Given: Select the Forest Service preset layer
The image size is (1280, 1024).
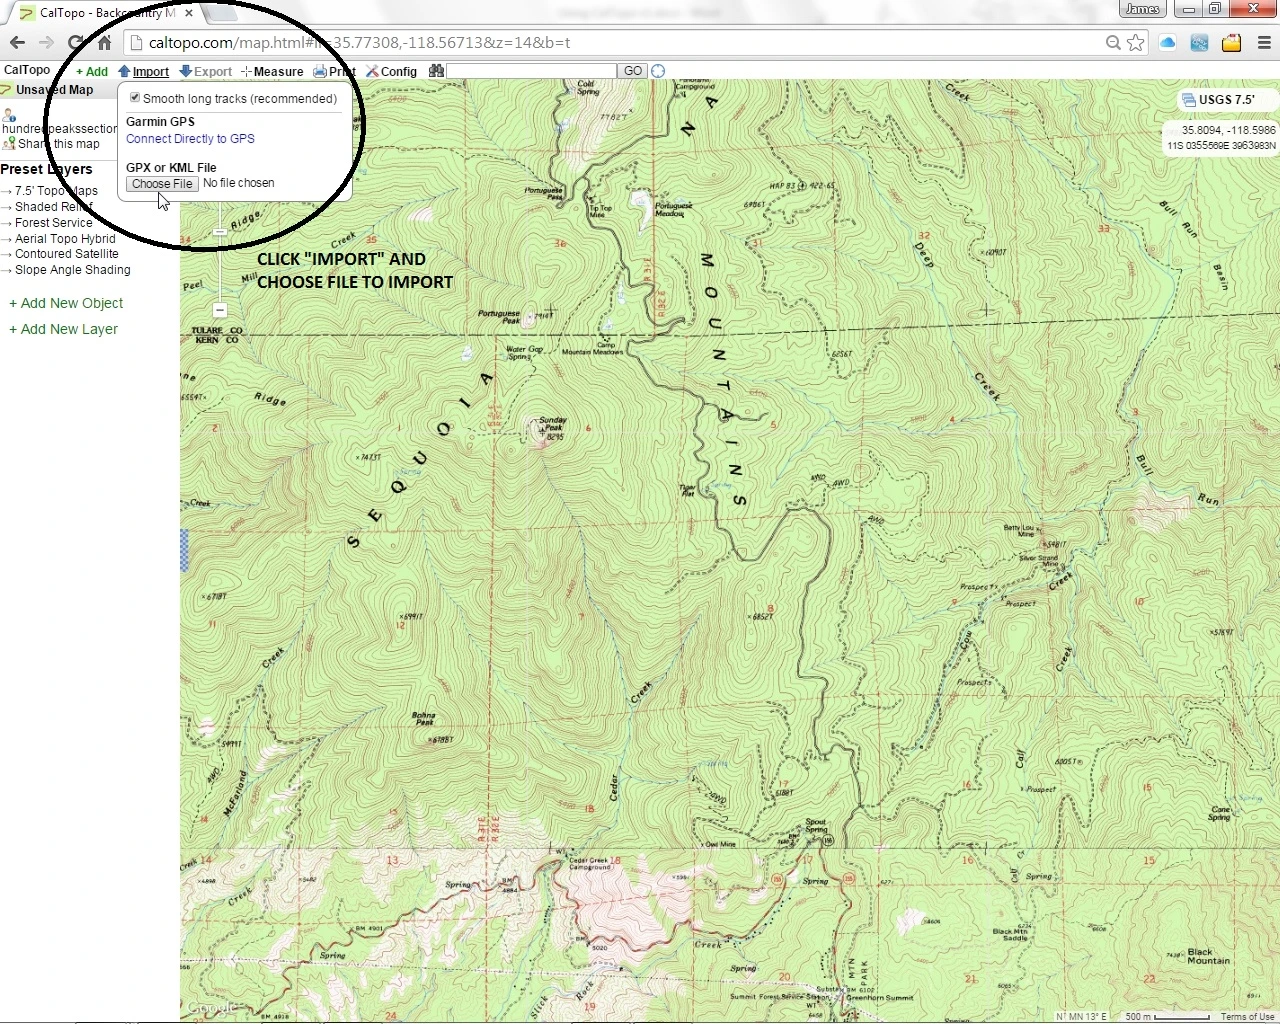Looking at the screenshot, I should coord(53,223).
